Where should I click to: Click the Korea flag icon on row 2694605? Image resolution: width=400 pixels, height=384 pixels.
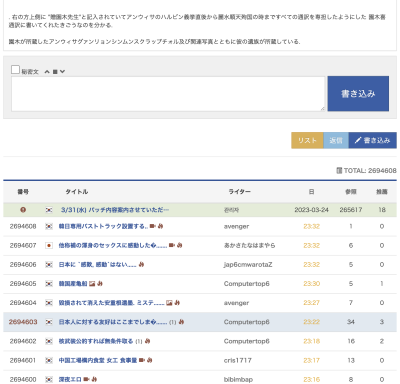tap(49, 284)
